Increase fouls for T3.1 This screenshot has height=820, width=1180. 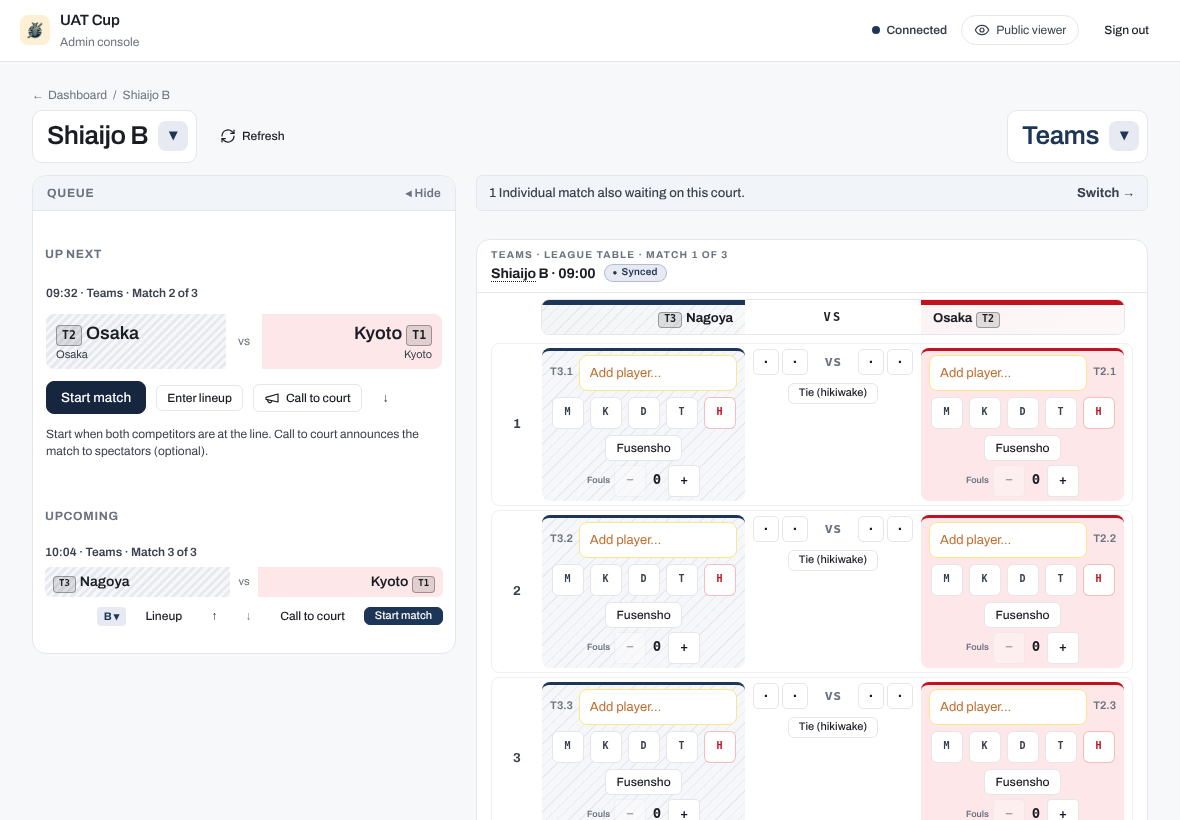point(684,480)
